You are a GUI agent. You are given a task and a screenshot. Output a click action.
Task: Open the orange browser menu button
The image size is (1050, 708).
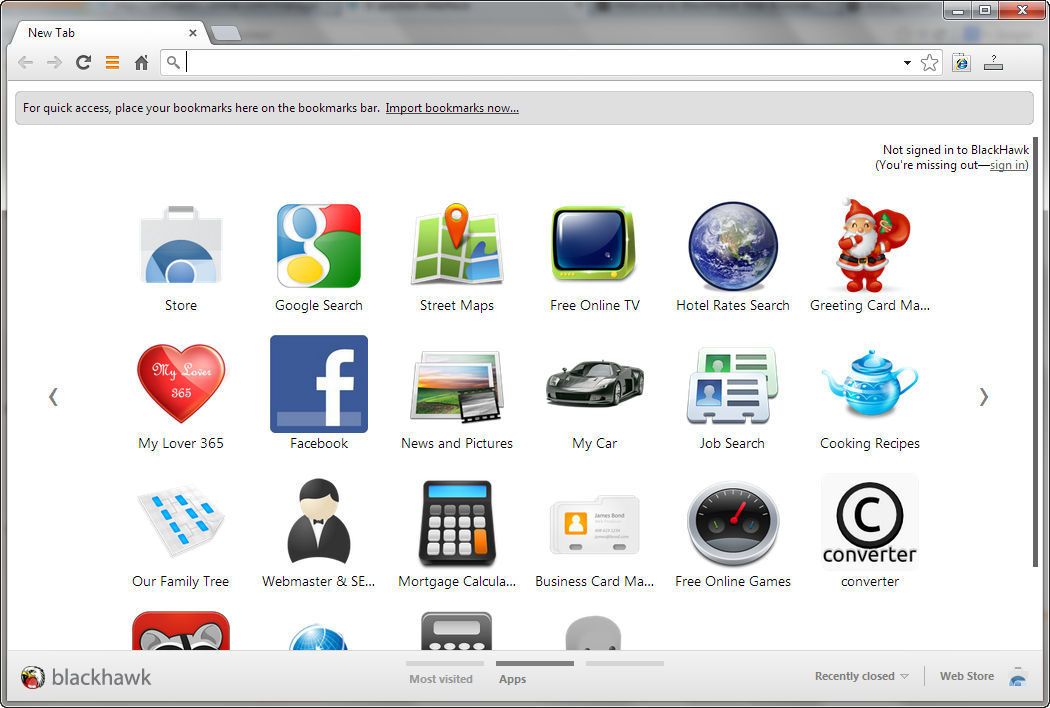[x=112, y=62]
